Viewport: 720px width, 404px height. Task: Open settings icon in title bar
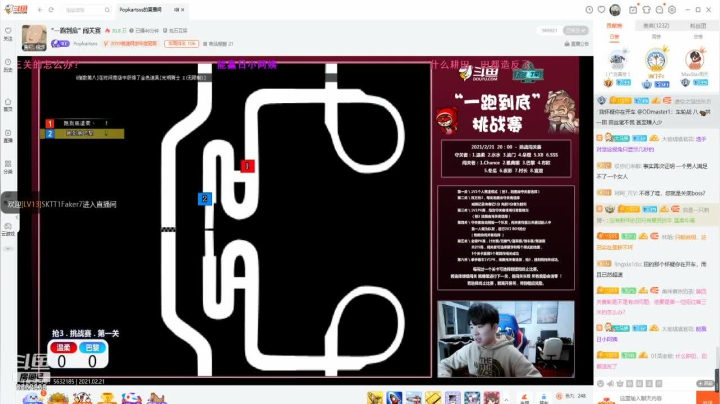672,10
